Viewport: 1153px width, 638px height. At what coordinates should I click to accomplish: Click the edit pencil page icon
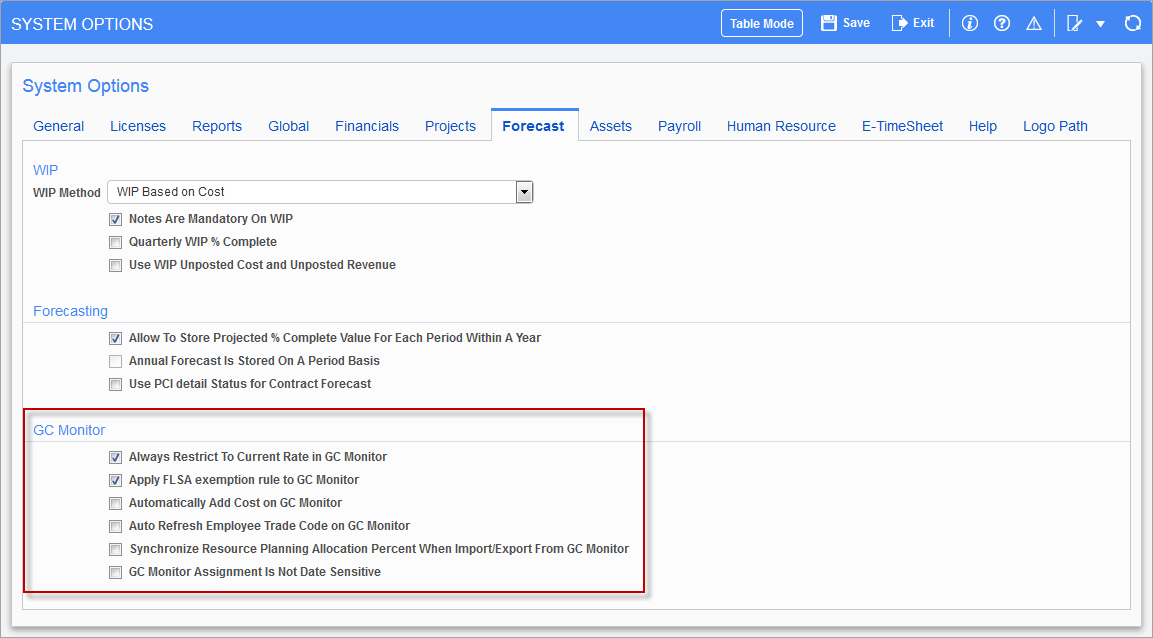tap(1074, 24)
